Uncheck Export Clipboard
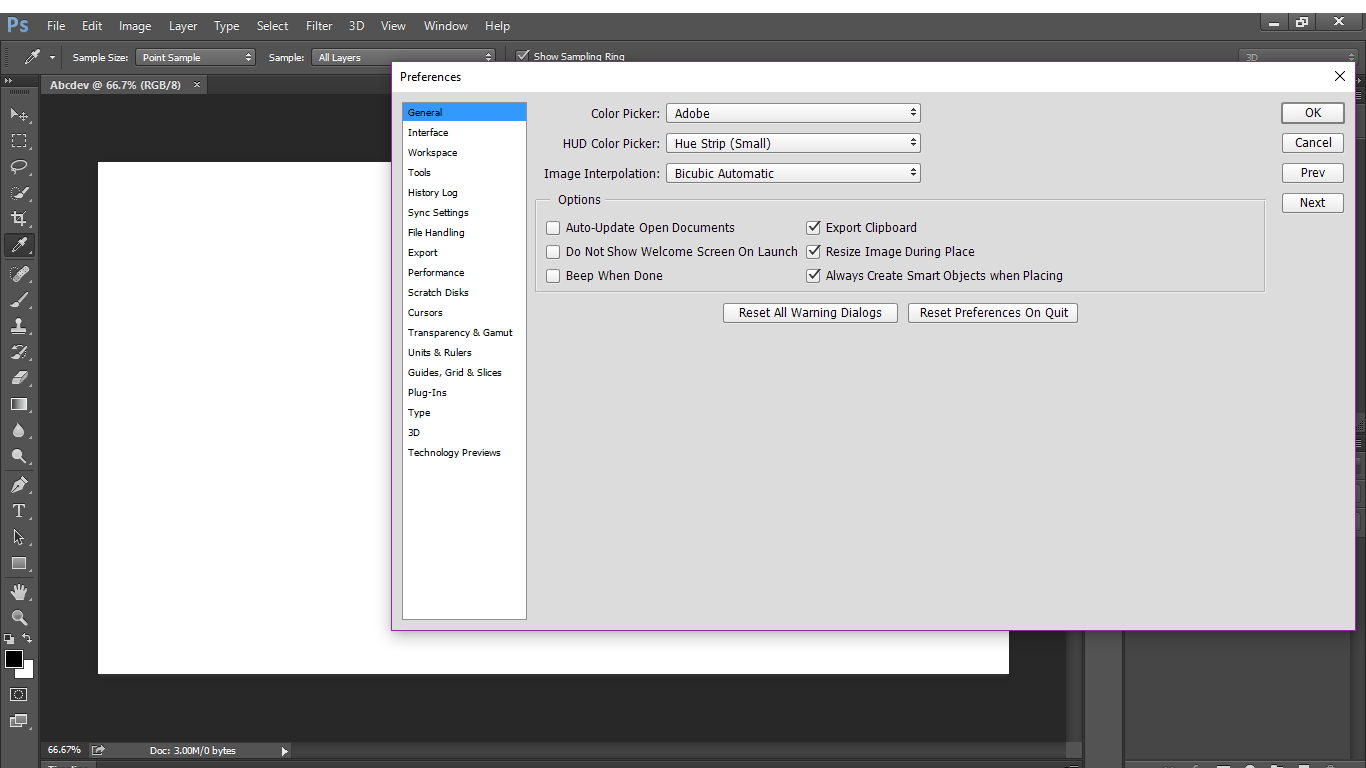The width and height of the screenshot is (1366, 768). point(813,227)
